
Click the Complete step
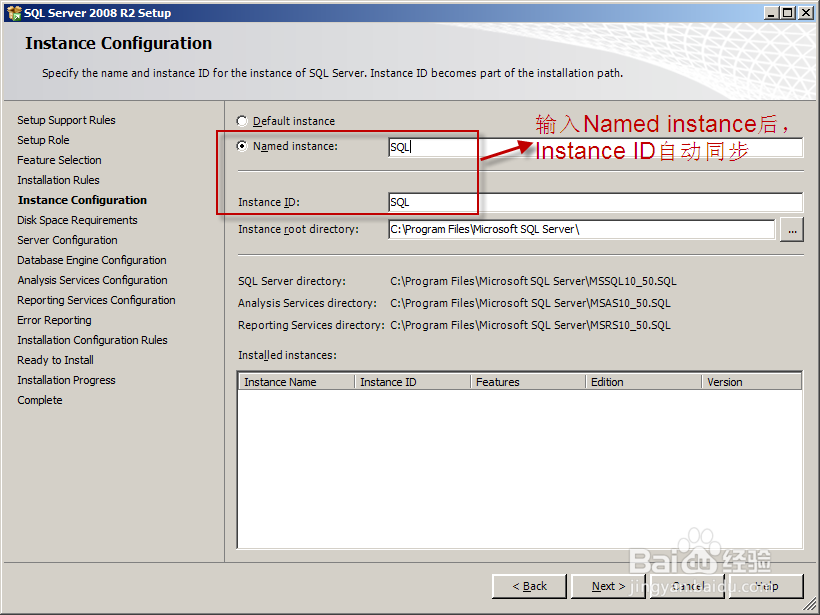click(x=40, y=400)
